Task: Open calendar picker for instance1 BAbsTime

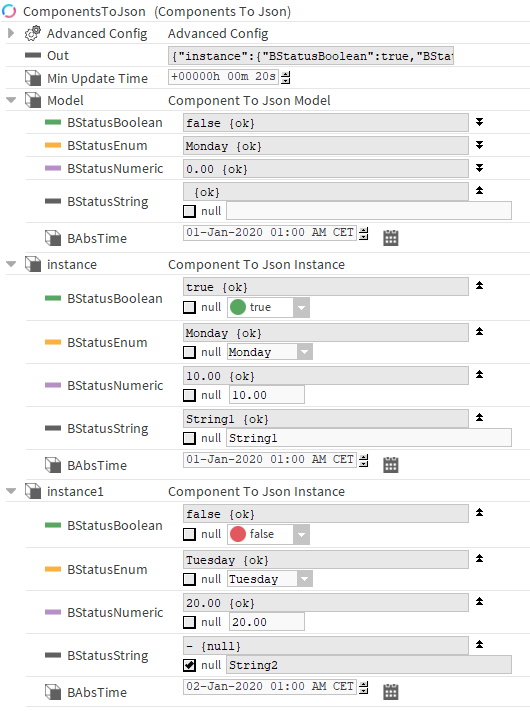Action: 390,692
